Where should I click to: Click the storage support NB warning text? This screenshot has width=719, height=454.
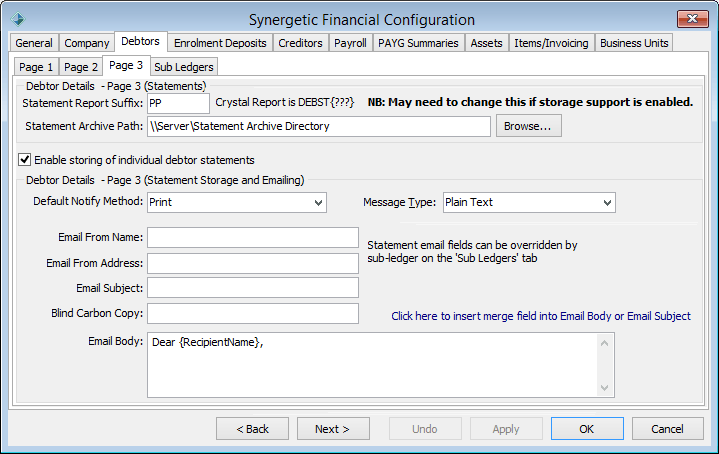click(x=530, y=102)
